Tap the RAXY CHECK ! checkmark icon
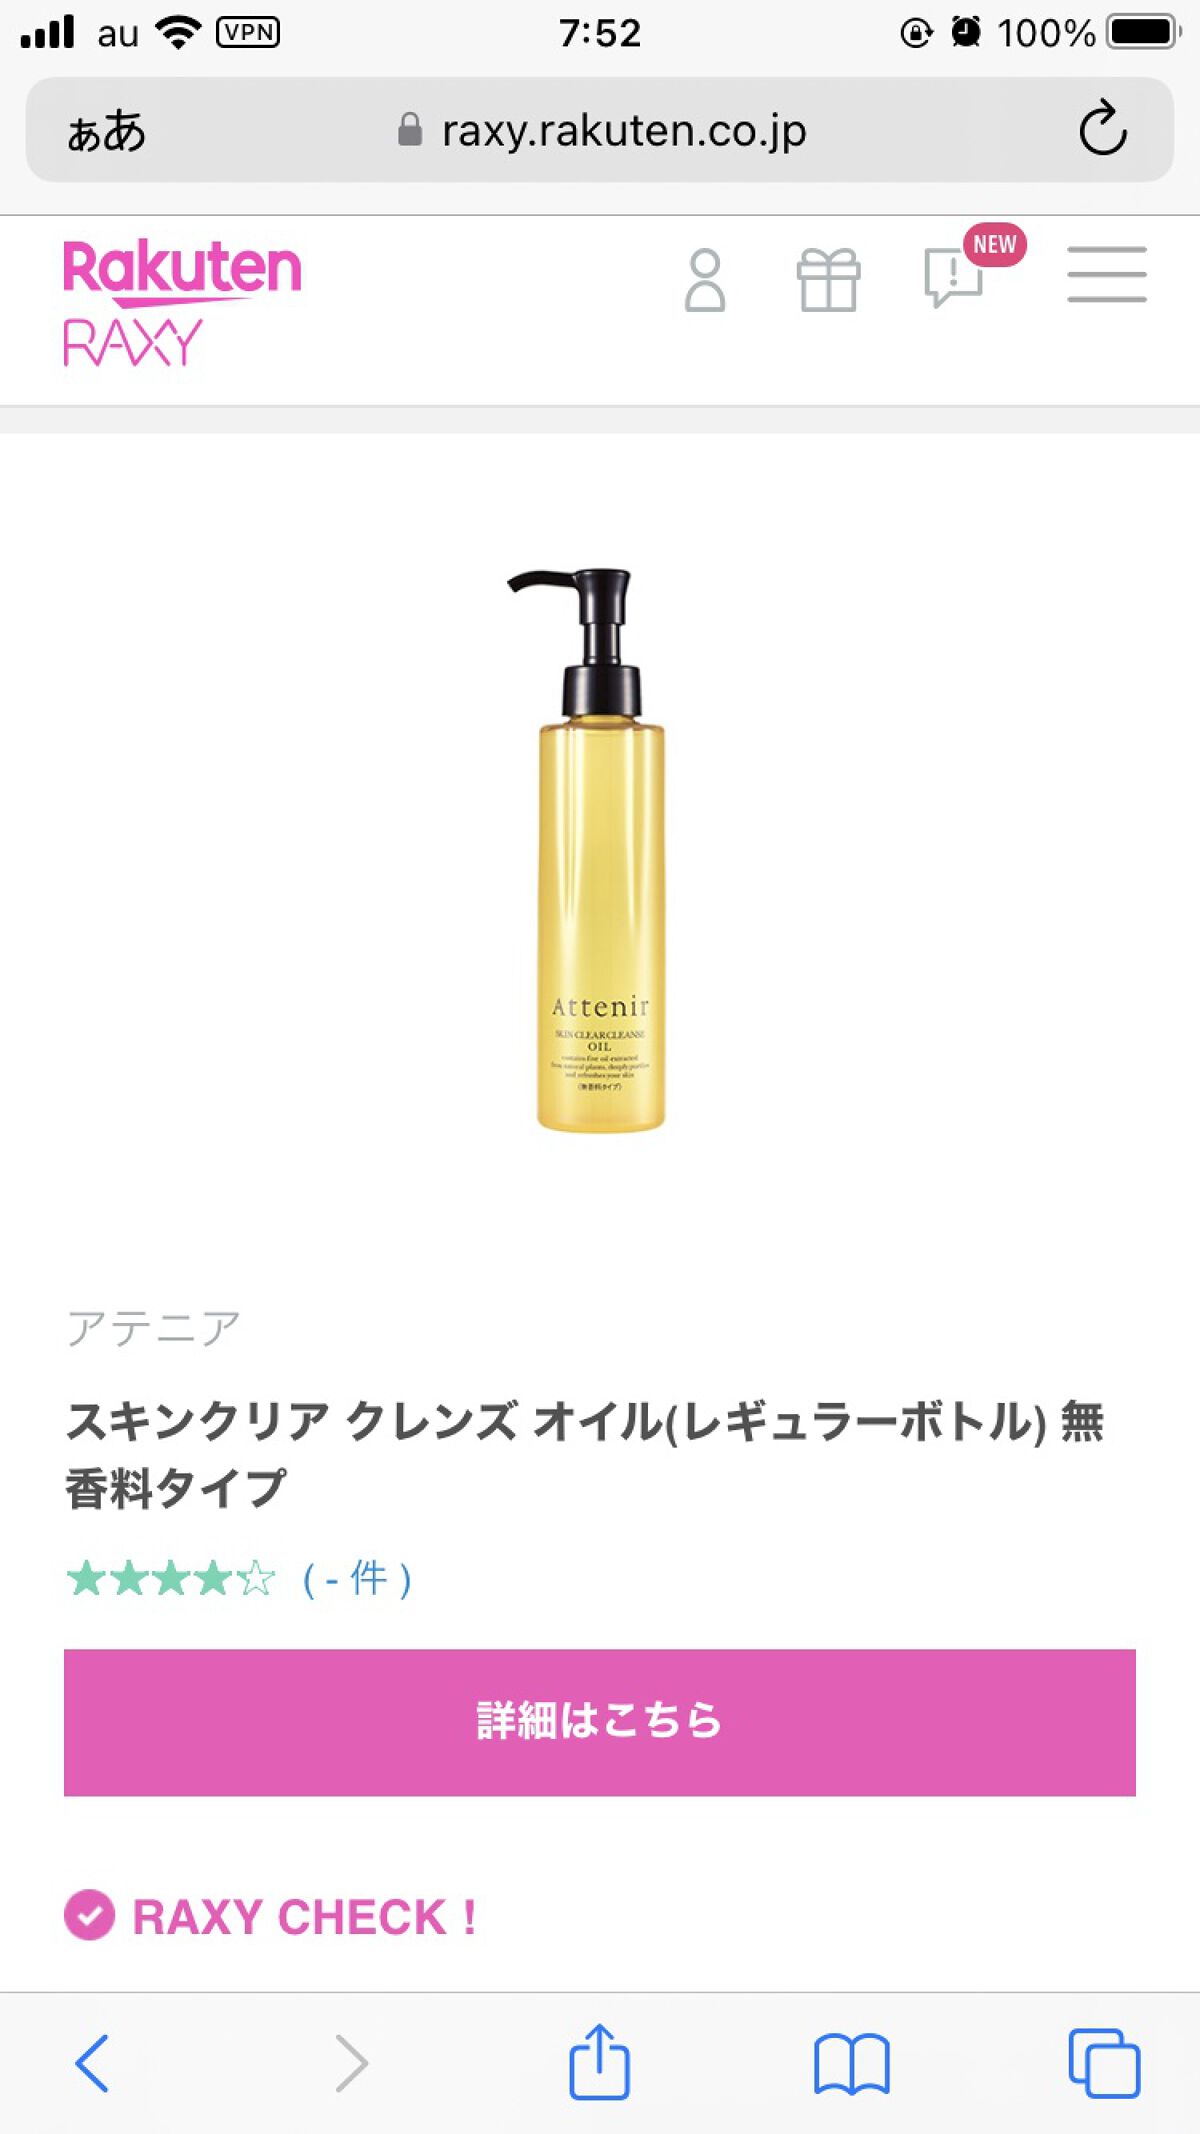This screenshot has width=1200, height=2134. coord(90,1915)
